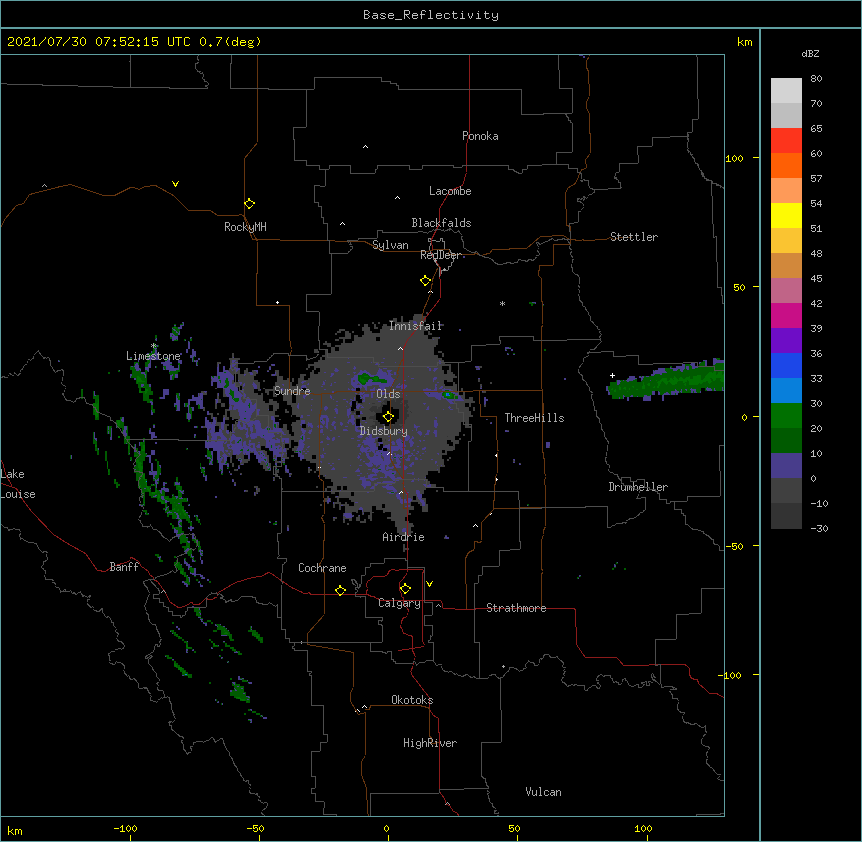Viewport: 862px width, 842px height.
Task: Click the purple 39–36 dBZ legend swatch
Action: click(786, 340)
